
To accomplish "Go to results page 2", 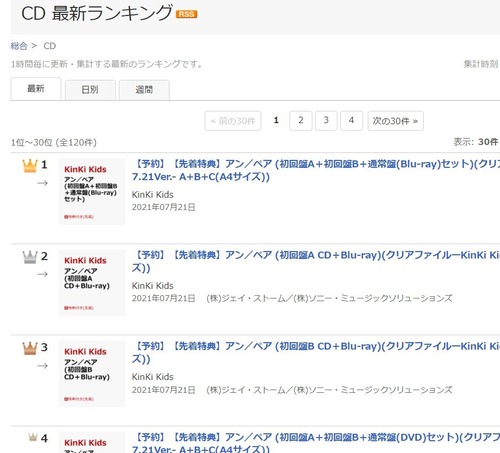I will tap(301, 120).
